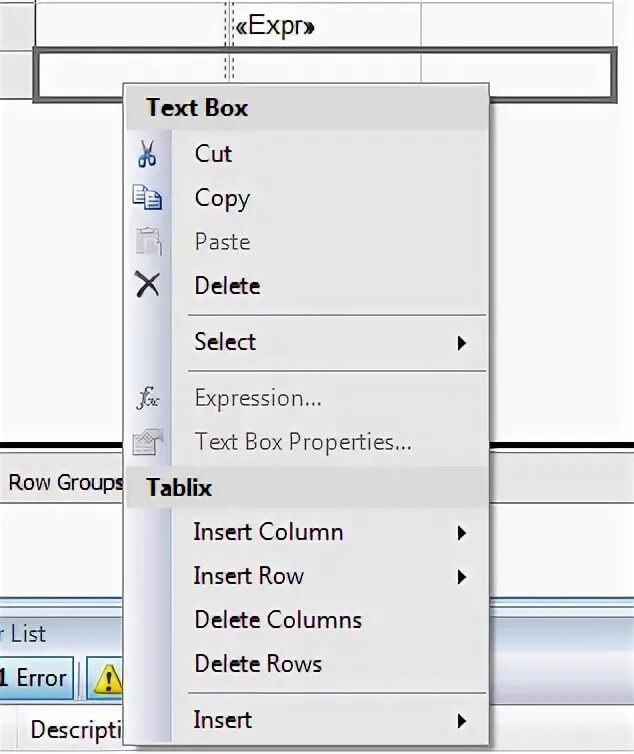The image size is (634, 754).
Task: Click Text Box Properties menu entry
Action: (x=303, y=442)
